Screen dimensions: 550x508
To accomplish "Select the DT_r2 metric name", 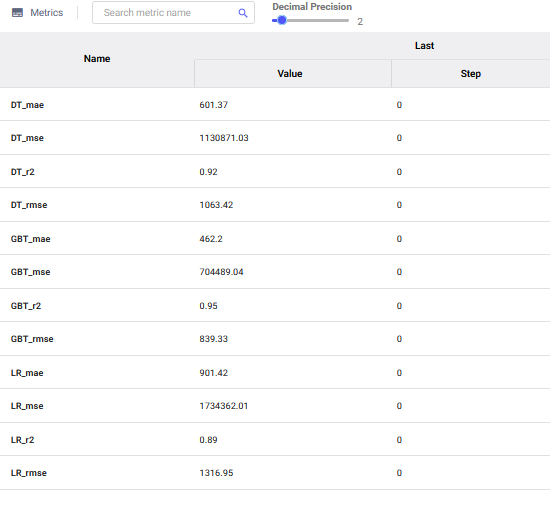I will [23, 172].
